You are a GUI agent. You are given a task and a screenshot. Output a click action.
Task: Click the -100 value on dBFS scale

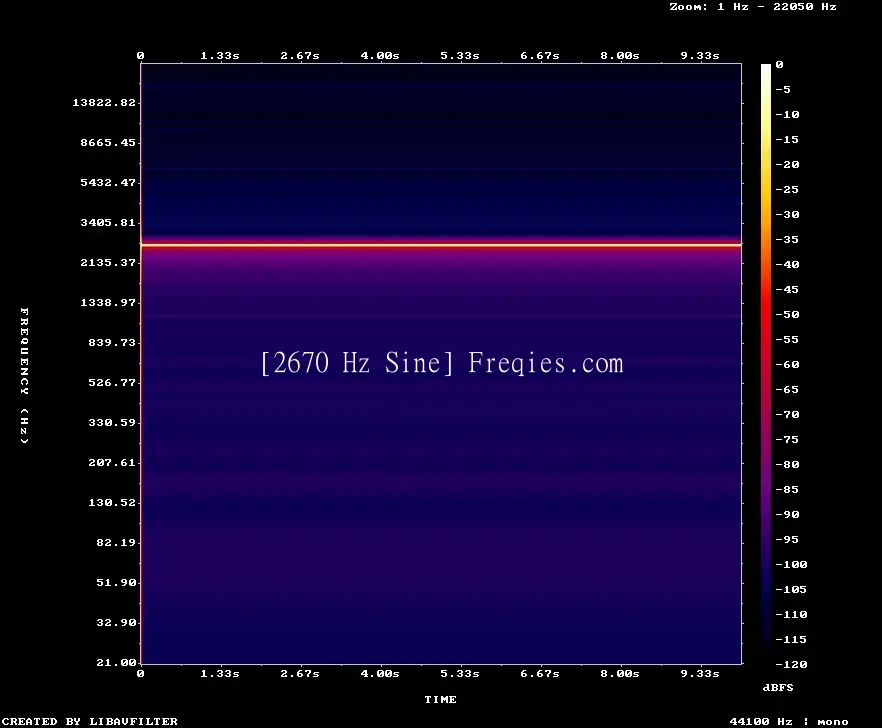[791, 564]
